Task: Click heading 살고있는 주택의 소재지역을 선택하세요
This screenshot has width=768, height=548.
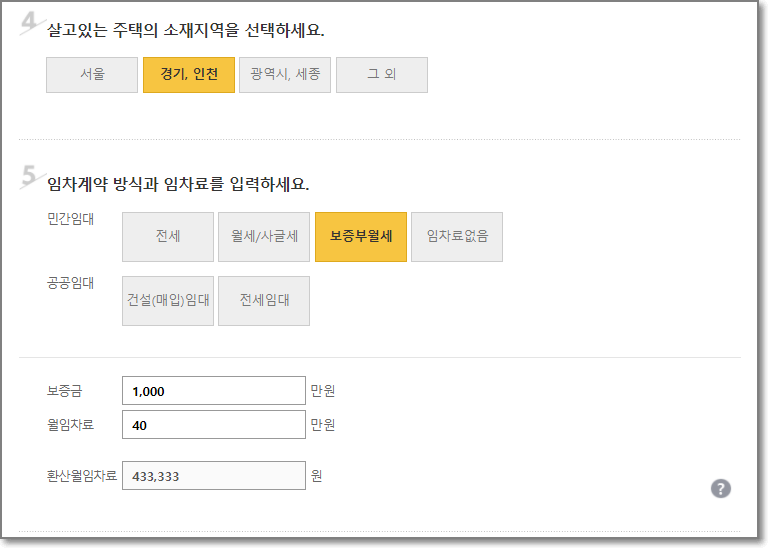Action: 186,30
